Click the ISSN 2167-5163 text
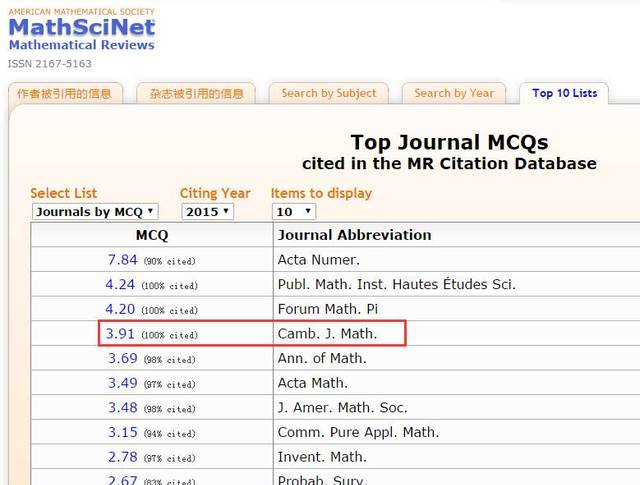The width and height of the screenshot is (640, 485). 50,64
